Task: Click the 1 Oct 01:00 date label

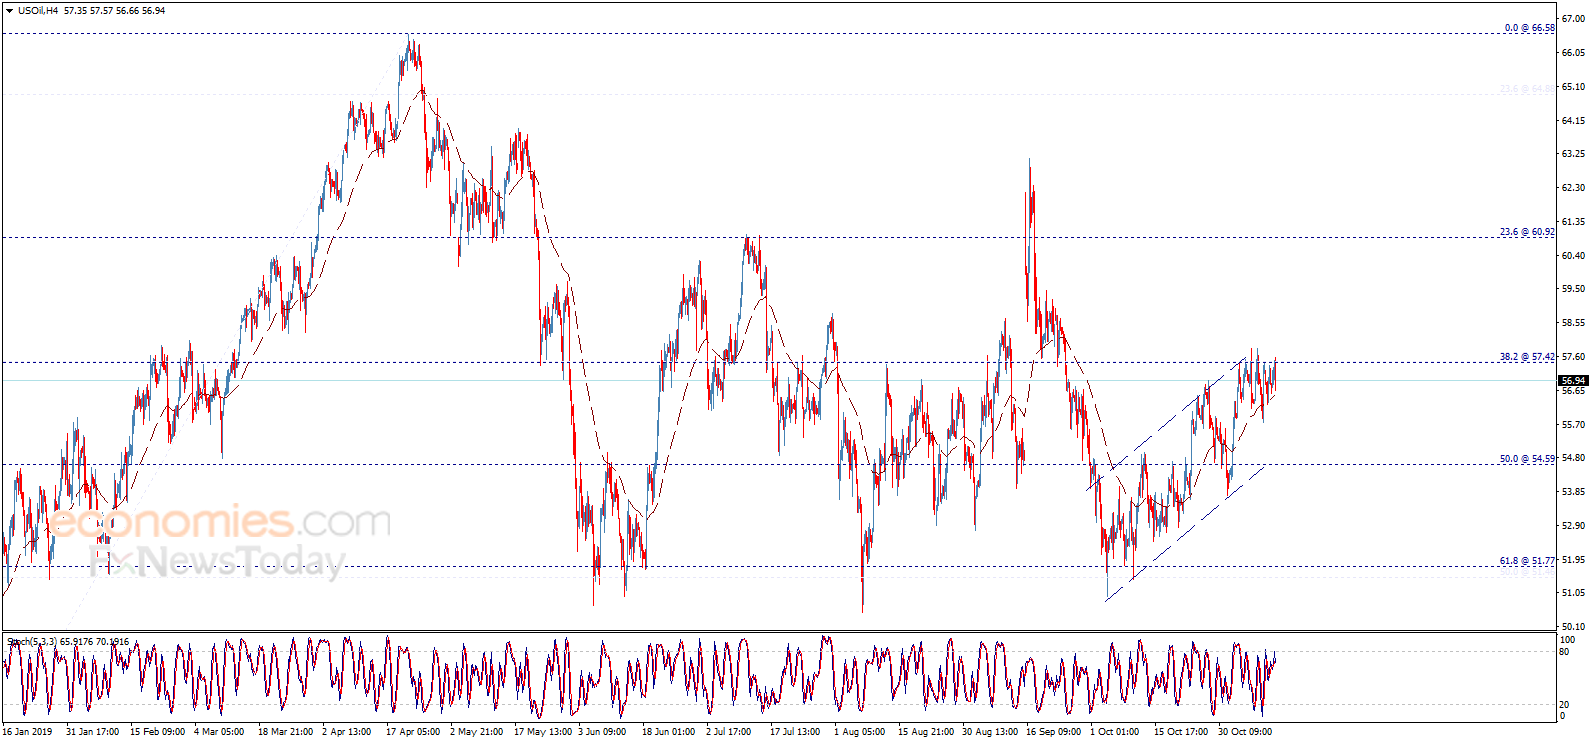Action: (x=1114, y=732)
